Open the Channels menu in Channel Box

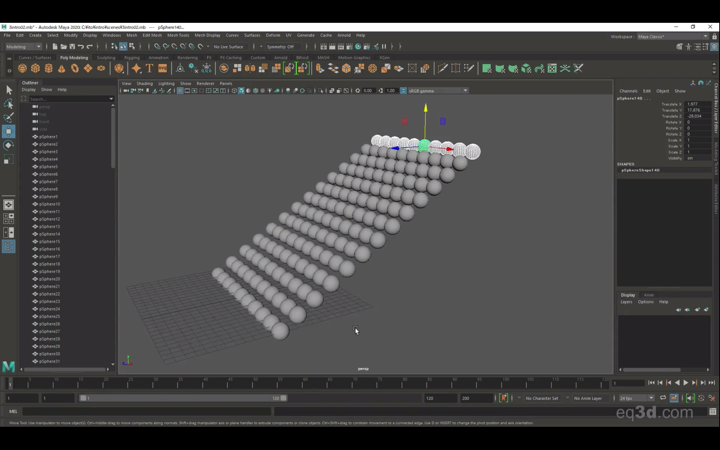pos(628,91)
